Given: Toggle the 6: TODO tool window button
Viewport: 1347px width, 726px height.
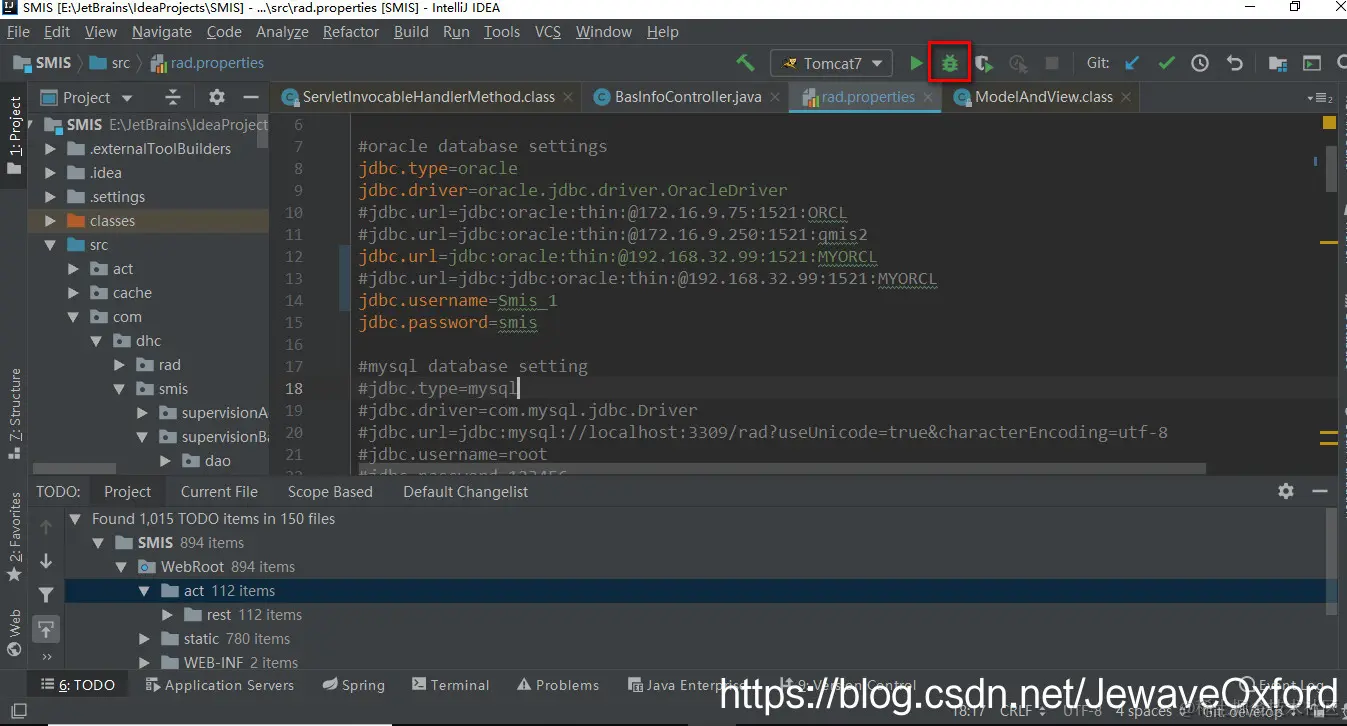Looking at the screenshot, I should (78, 685).
